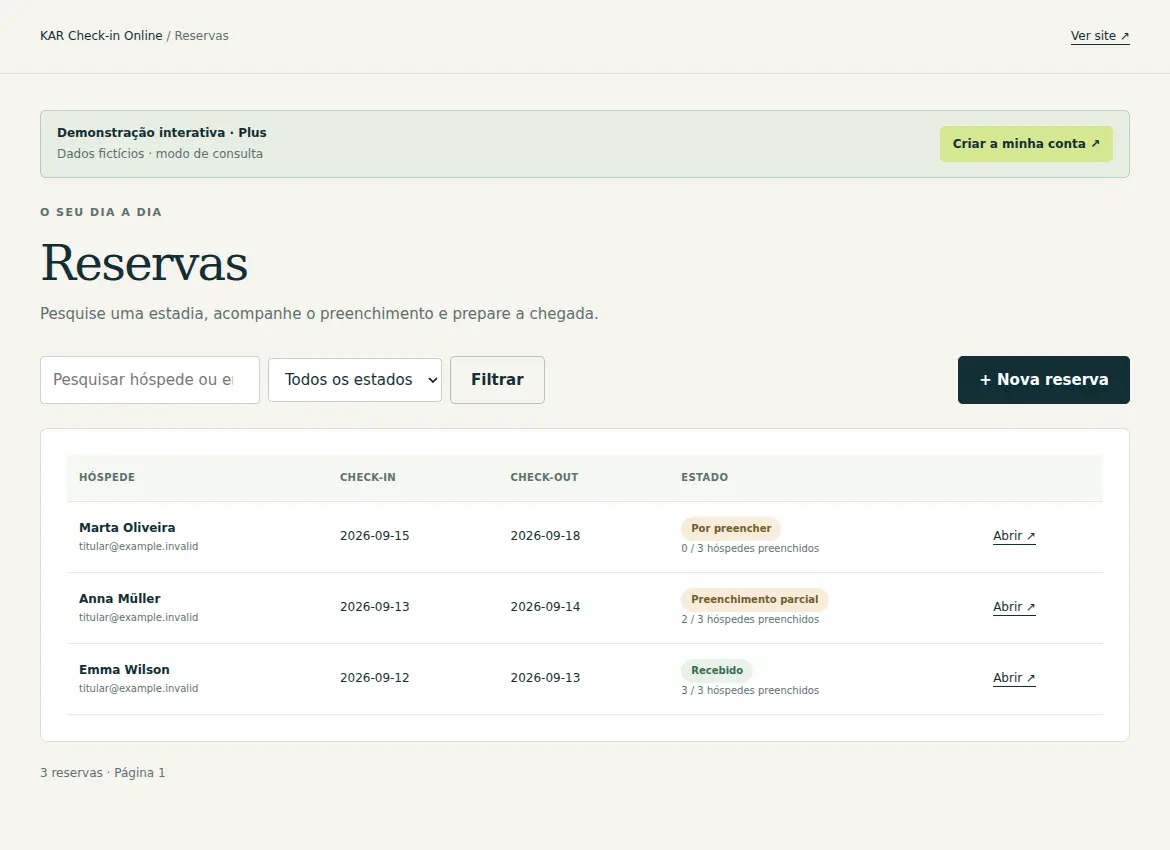
Task: Open the Ver site link
Action: click(x=1100, y=36)
